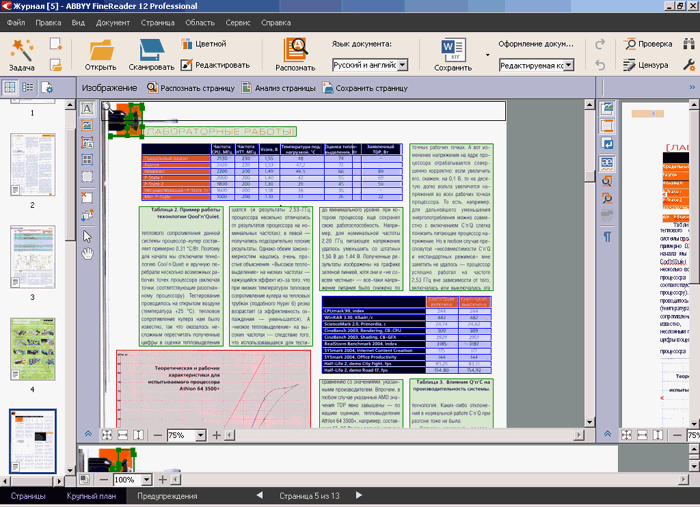Select the table area drawing tool
The height and width of the screenshot is (507, 700).
click(88, 159)
